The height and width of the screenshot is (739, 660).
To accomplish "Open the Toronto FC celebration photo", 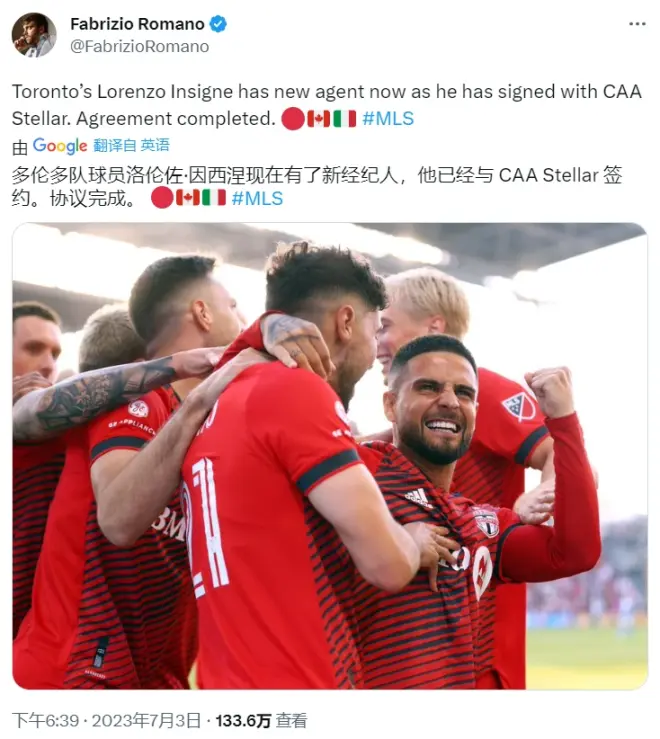I will pos(330,456).
